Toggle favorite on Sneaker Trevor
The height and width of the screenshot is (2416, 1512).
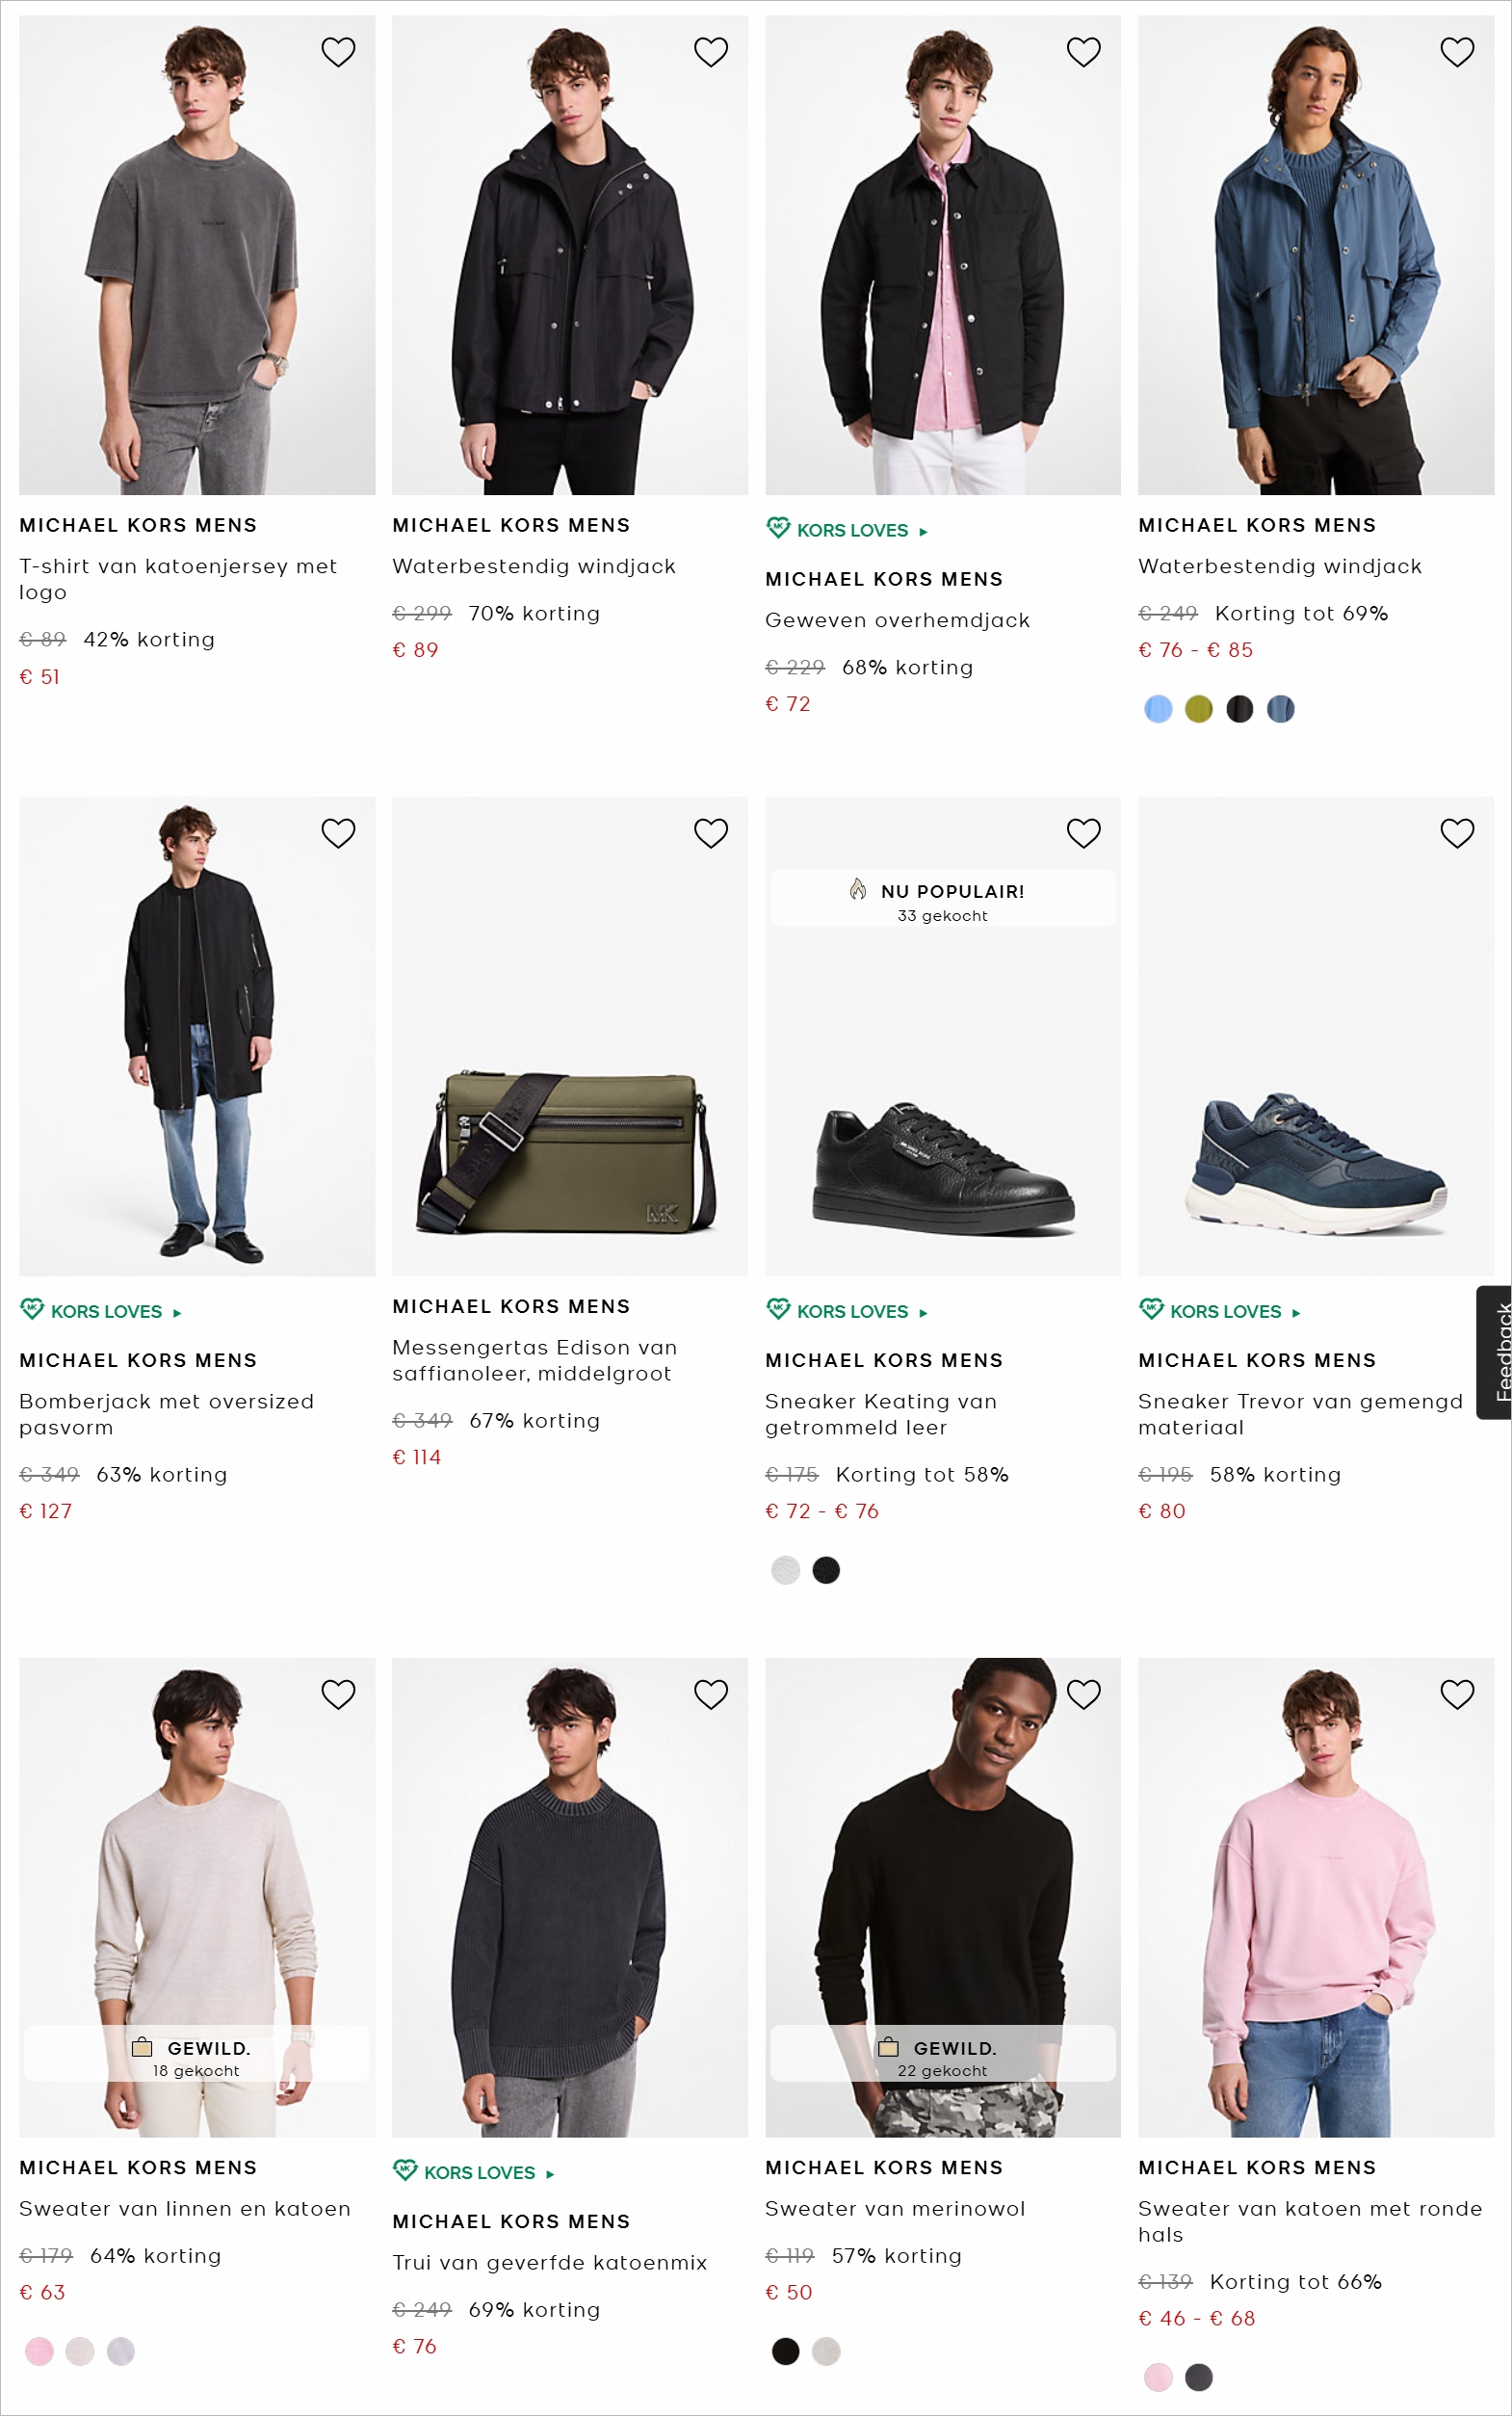point(1457,833)
